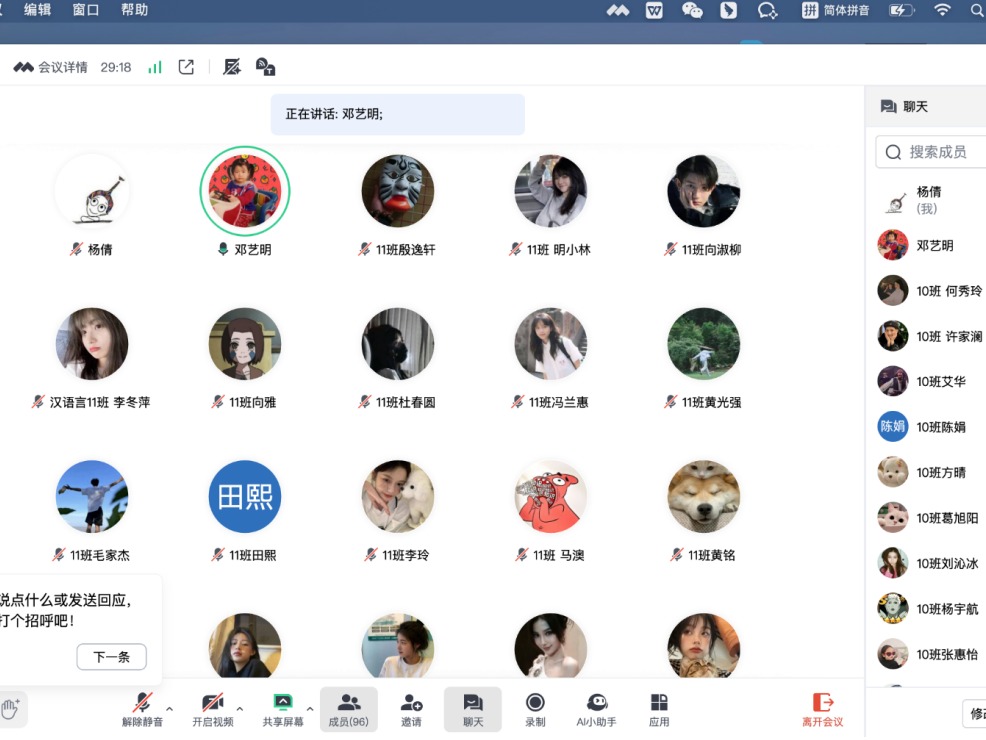
Task: Expand video options arrow next to 开启视频
Action: (240, 709)
